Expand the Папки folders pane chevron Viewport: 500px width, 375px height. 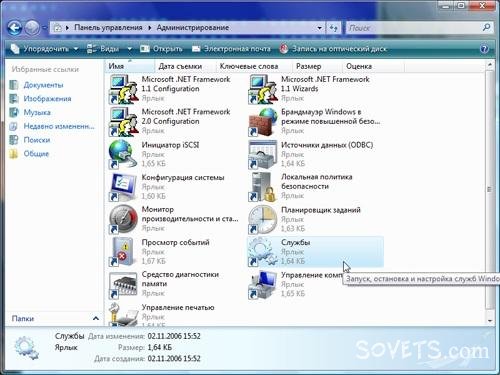tap(96, 318)
